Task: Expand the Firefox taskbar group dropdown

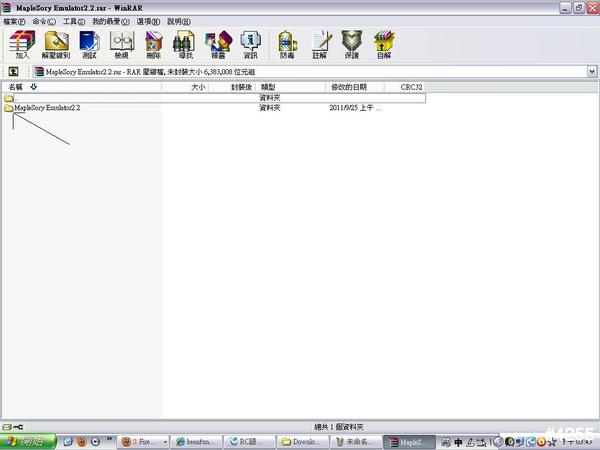Action: tap(165, 442)
